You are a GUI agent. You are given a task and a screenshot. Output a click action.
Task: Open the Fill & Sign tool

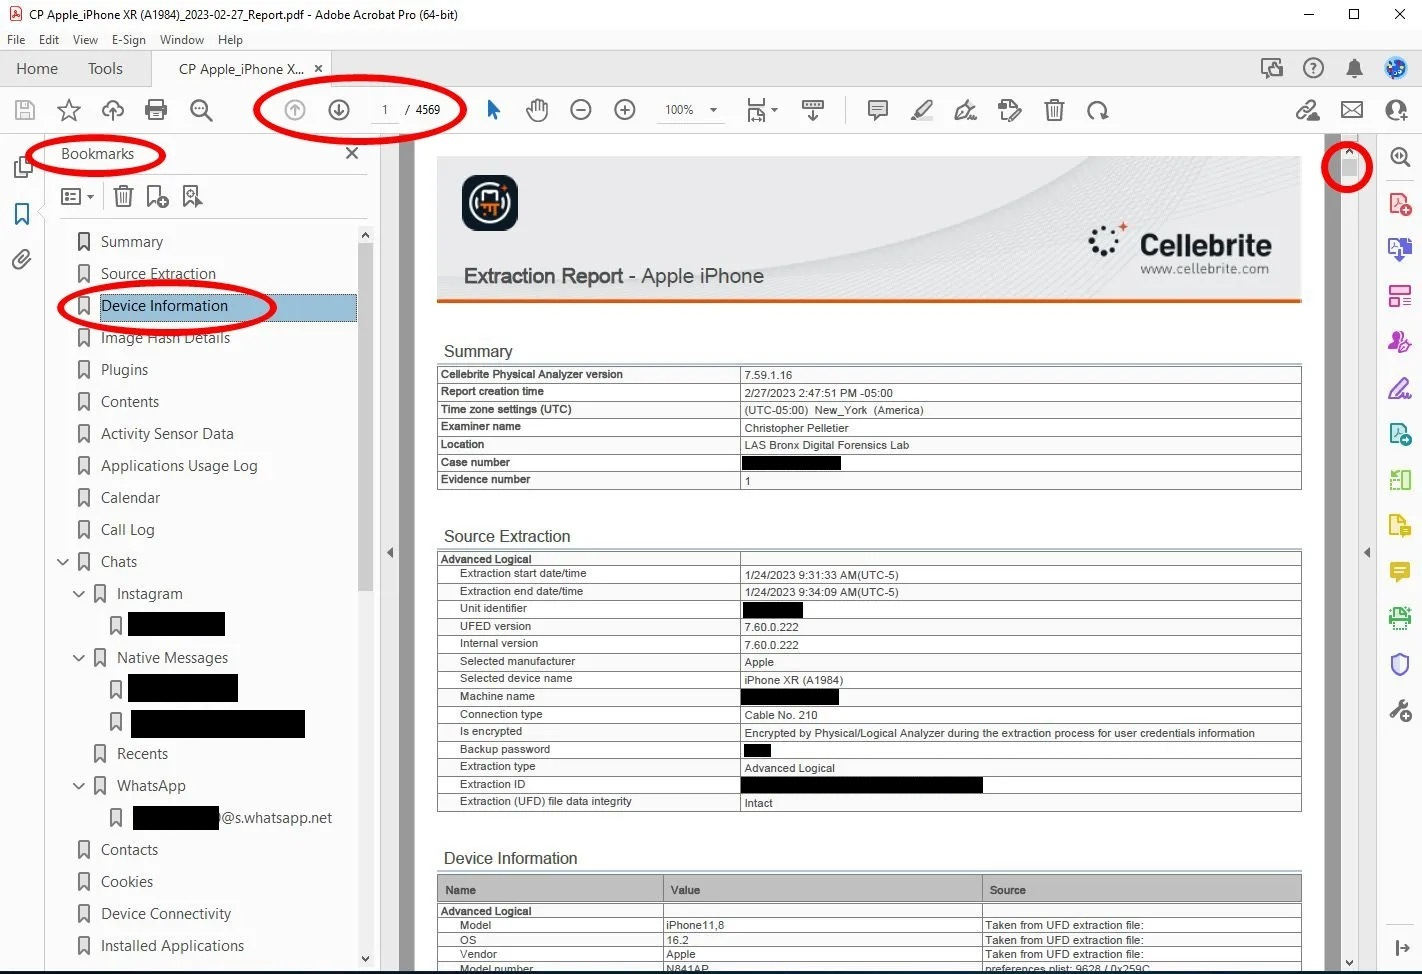tap(1399, 388)
